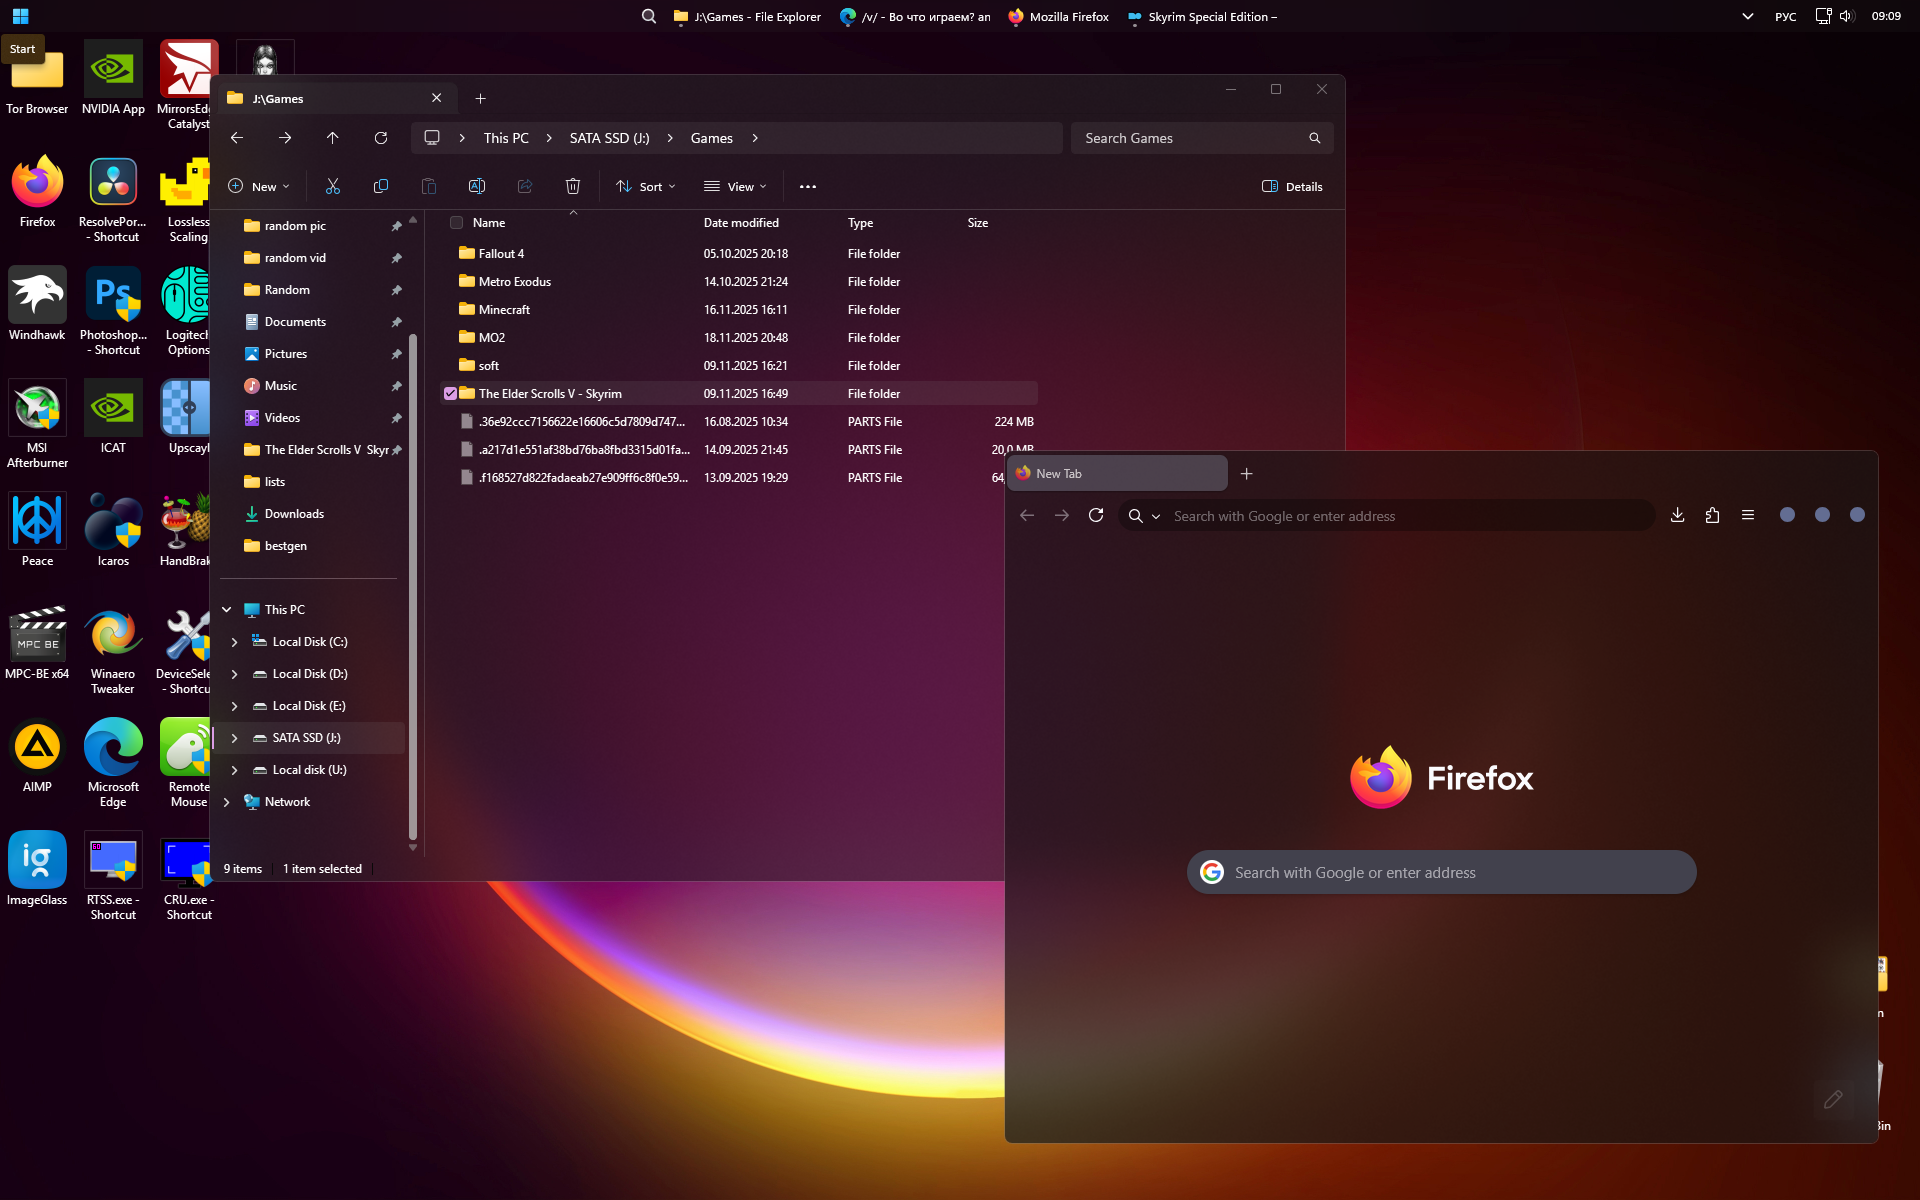Uncheck The Elder Scrolls V - Skyrim checkbox
The image size is (1920, 1200).
point(451,394)
